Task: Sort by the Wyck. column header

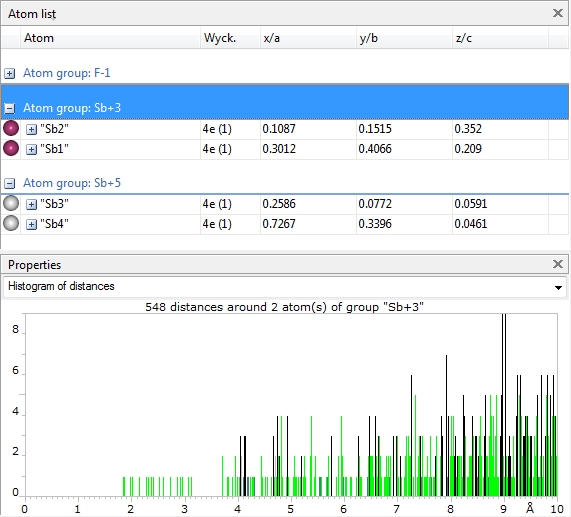Action: tap(230, 38)
